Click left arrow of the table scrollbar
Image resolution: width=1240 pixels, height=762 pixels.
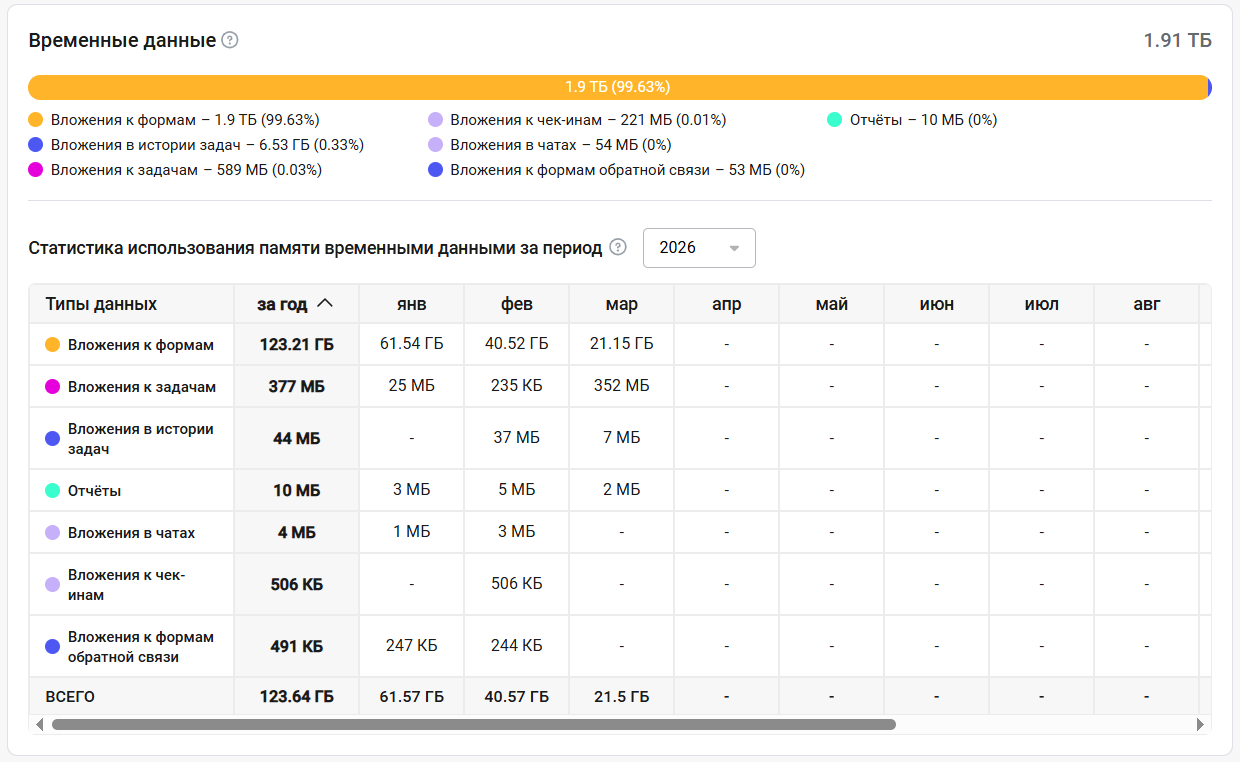(x=40, y=724)
